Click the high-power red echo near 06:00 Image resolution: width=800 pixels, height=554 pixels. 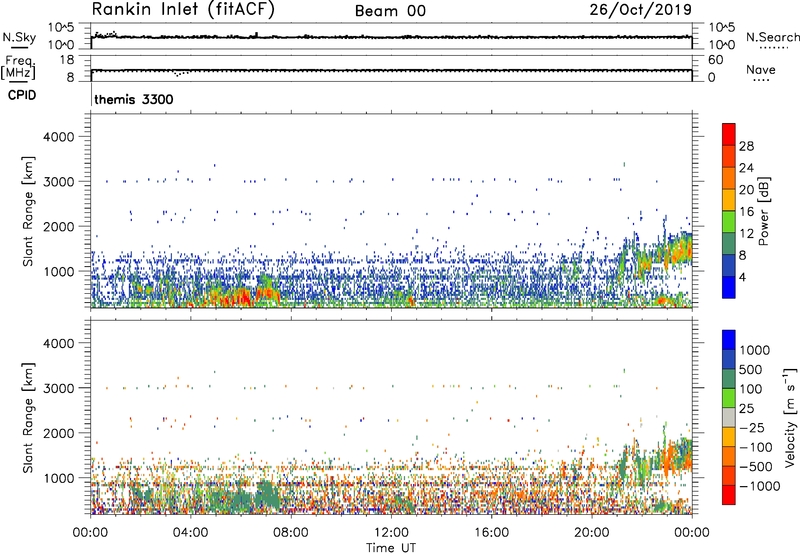click(240, 297)
